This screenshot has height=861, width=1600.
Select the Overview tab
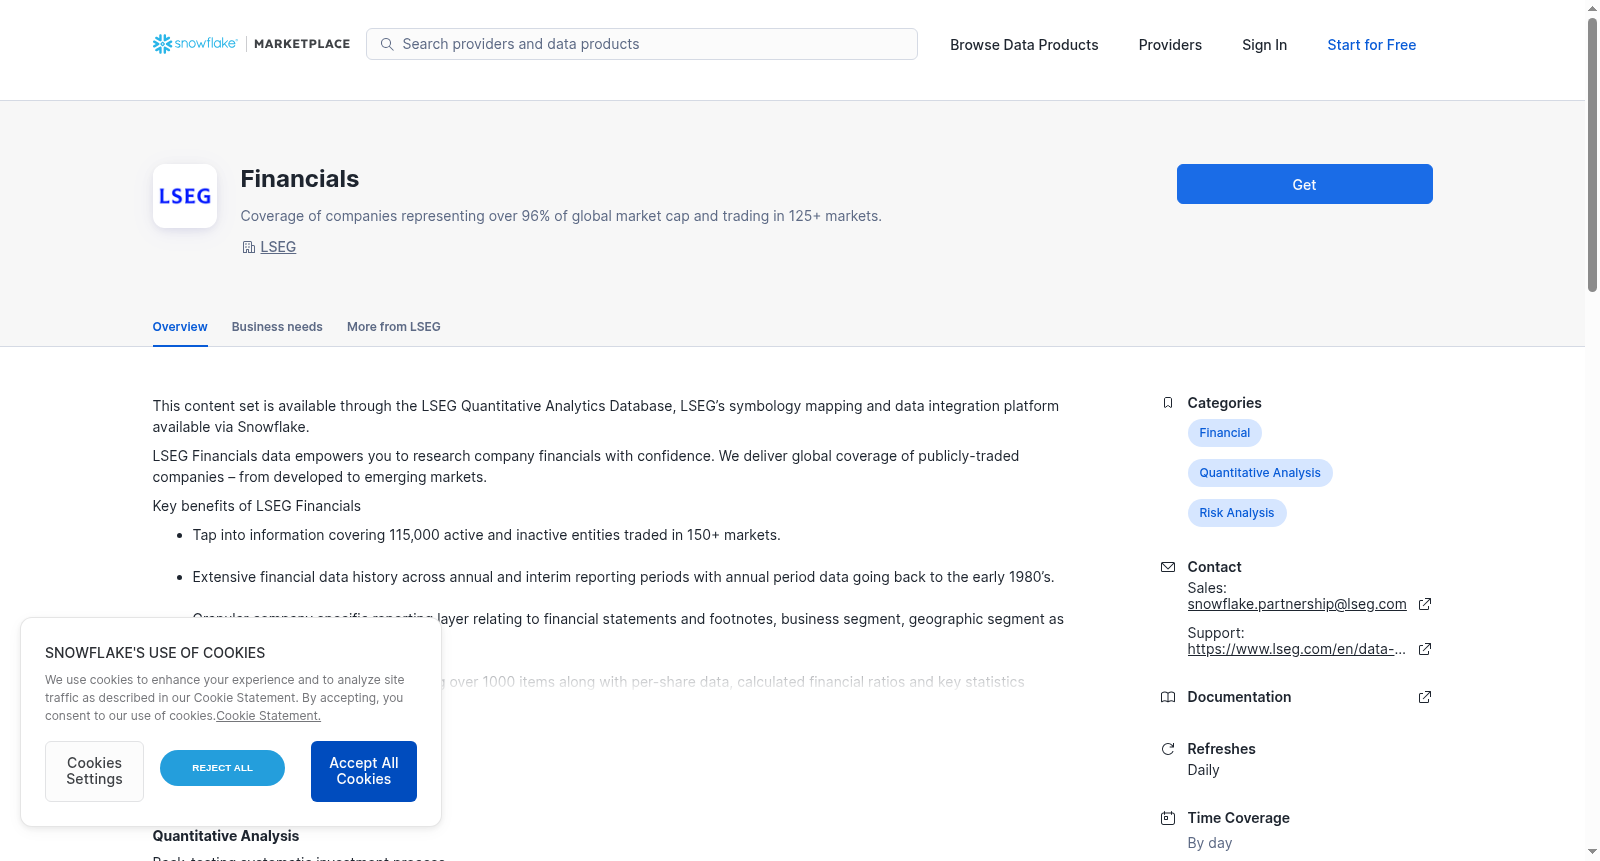pyautogui.click(x=180, y=327)
